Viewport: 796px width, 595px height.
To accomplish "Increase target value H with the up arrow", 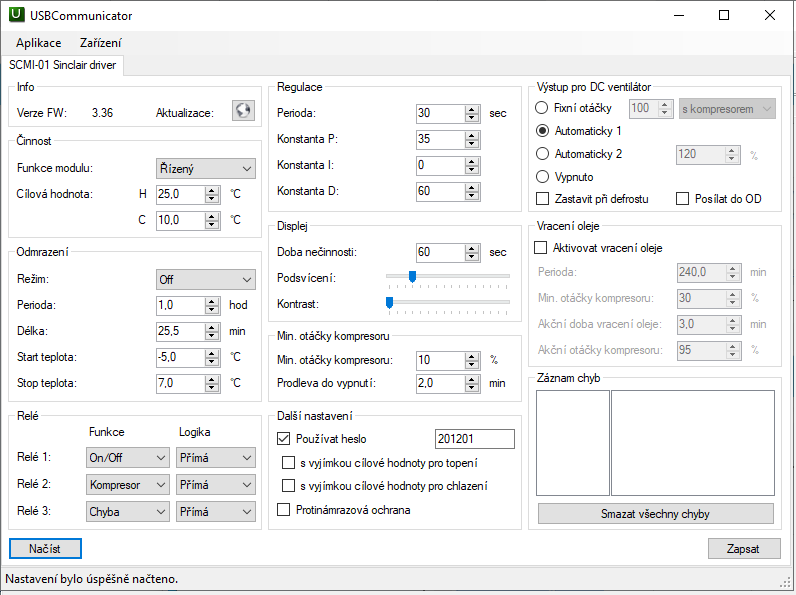I will (x=212, y=189).
